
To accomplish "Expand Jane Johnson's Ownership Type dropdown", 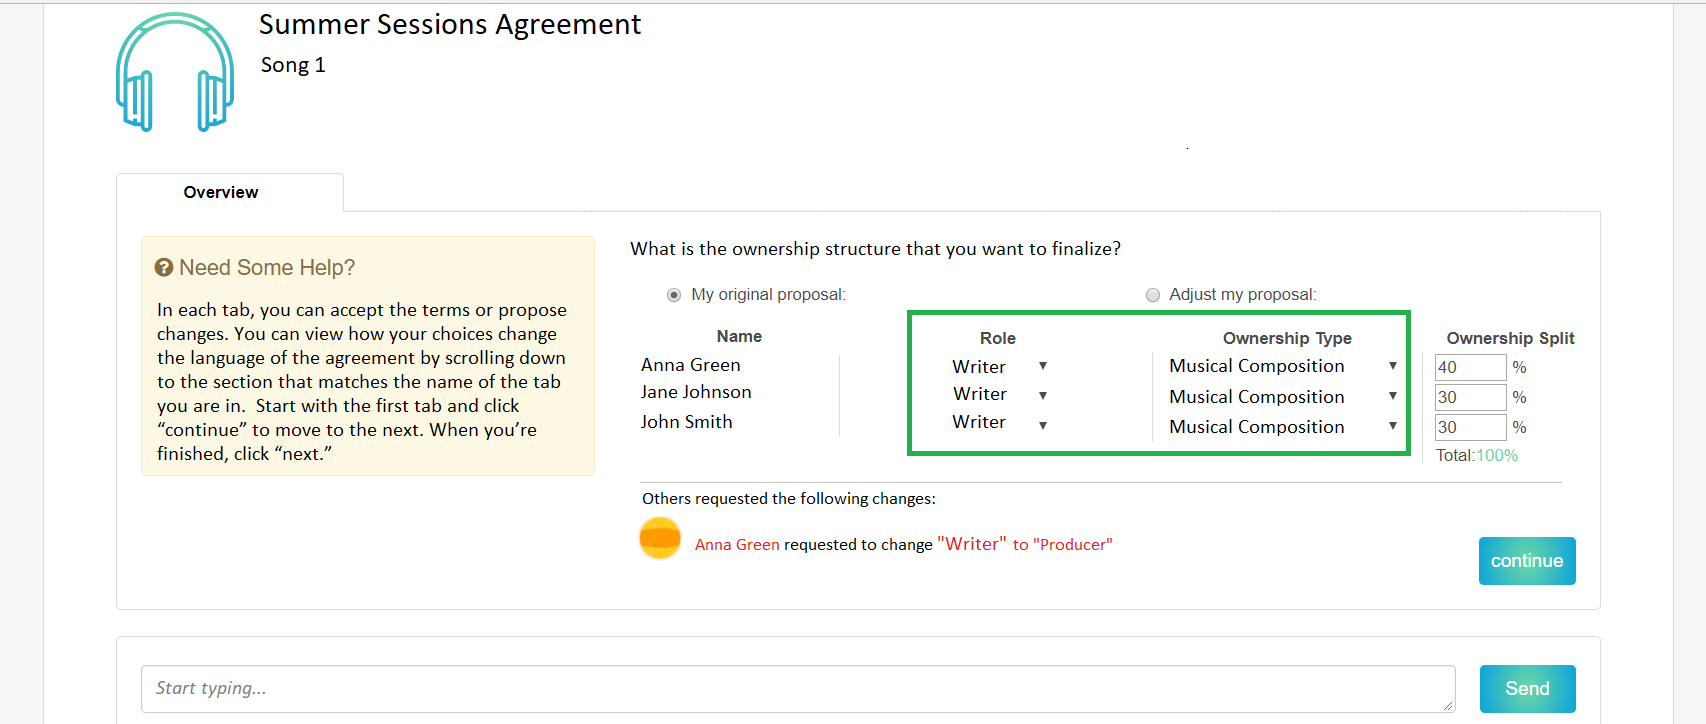I will point(1392,397).
